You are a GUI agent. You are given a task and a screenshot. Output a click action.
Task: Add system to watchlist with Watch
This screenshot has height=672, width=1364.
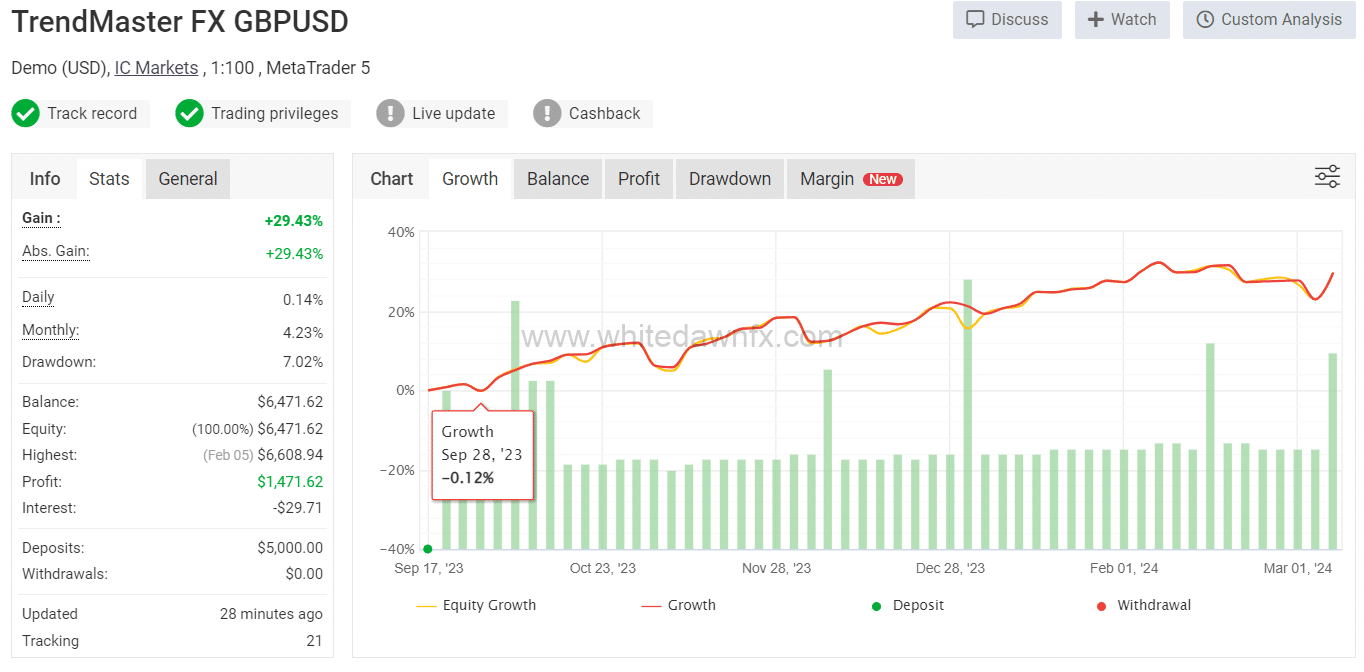pos(1122,20)
